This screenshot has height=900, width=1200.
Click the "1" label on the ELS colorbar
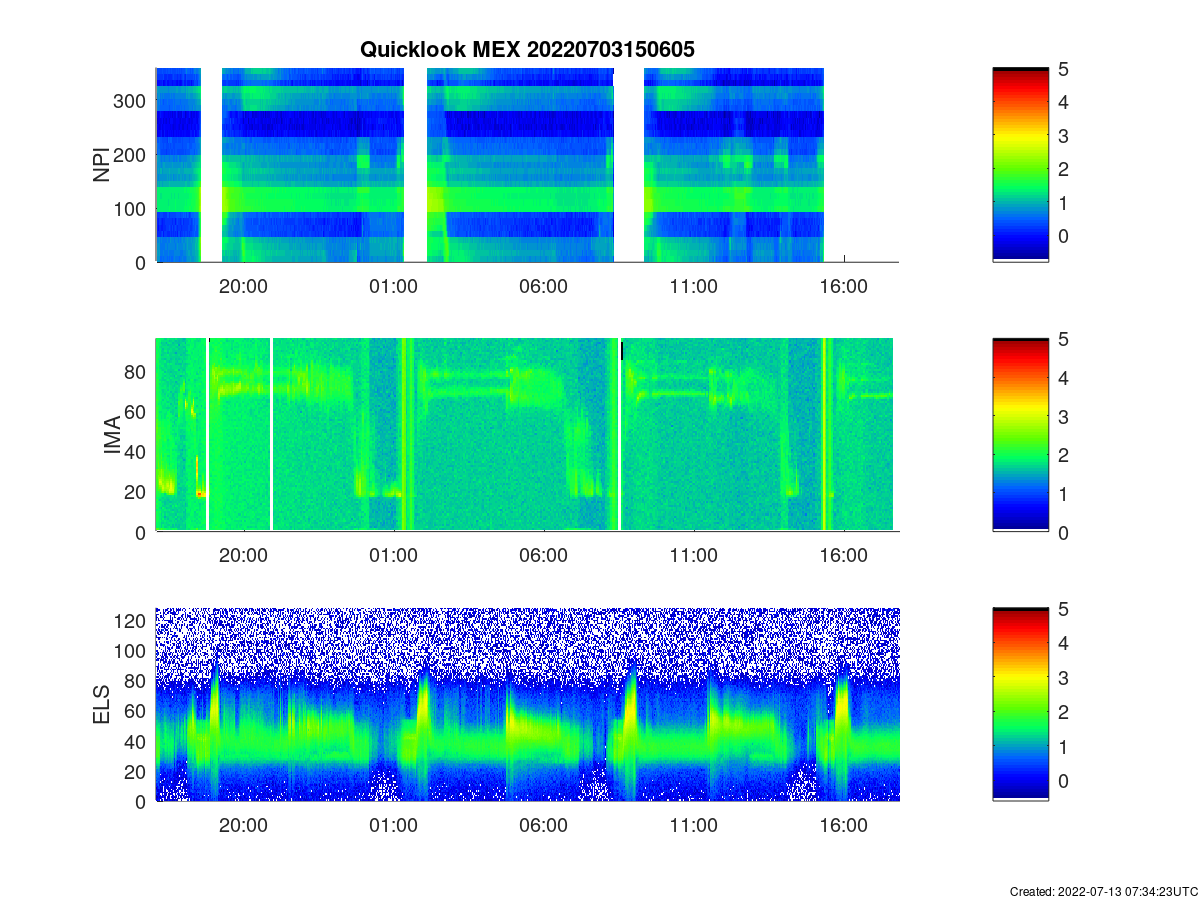click(x=1064, y=746)
